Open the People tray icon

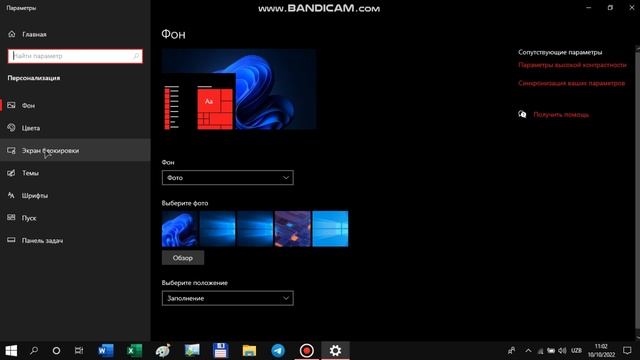(x=511, y=351)
